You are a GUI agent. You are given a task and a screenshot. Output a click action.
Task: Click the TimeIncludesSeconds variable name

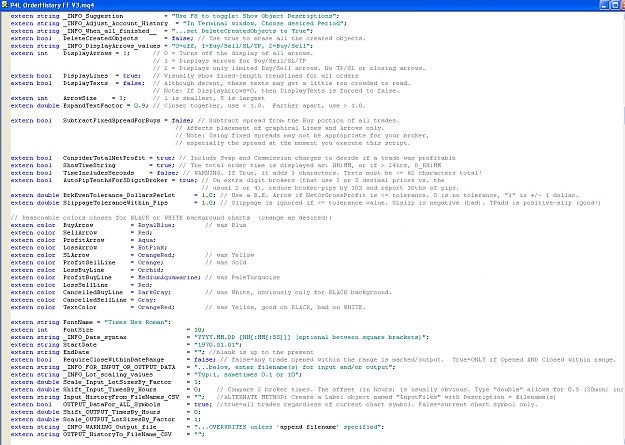[98, 173]
